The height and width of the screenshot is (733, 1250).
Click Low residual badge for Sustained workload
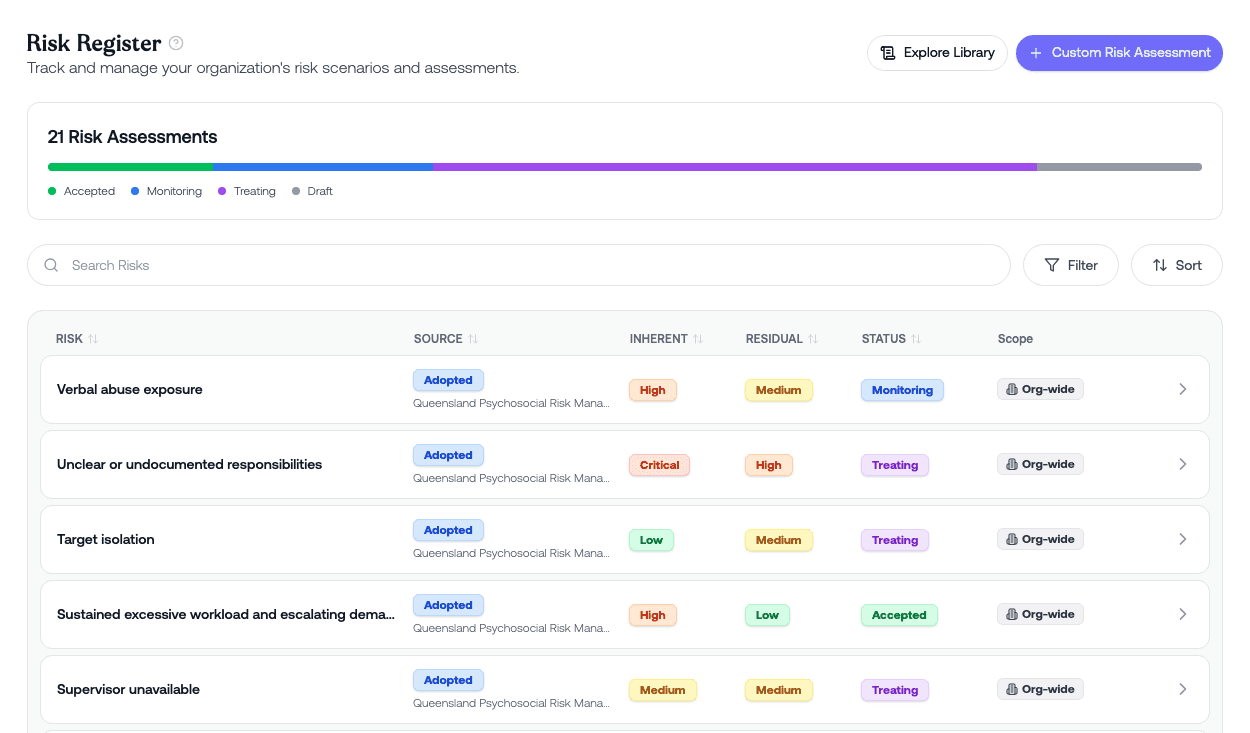point(767,615)
